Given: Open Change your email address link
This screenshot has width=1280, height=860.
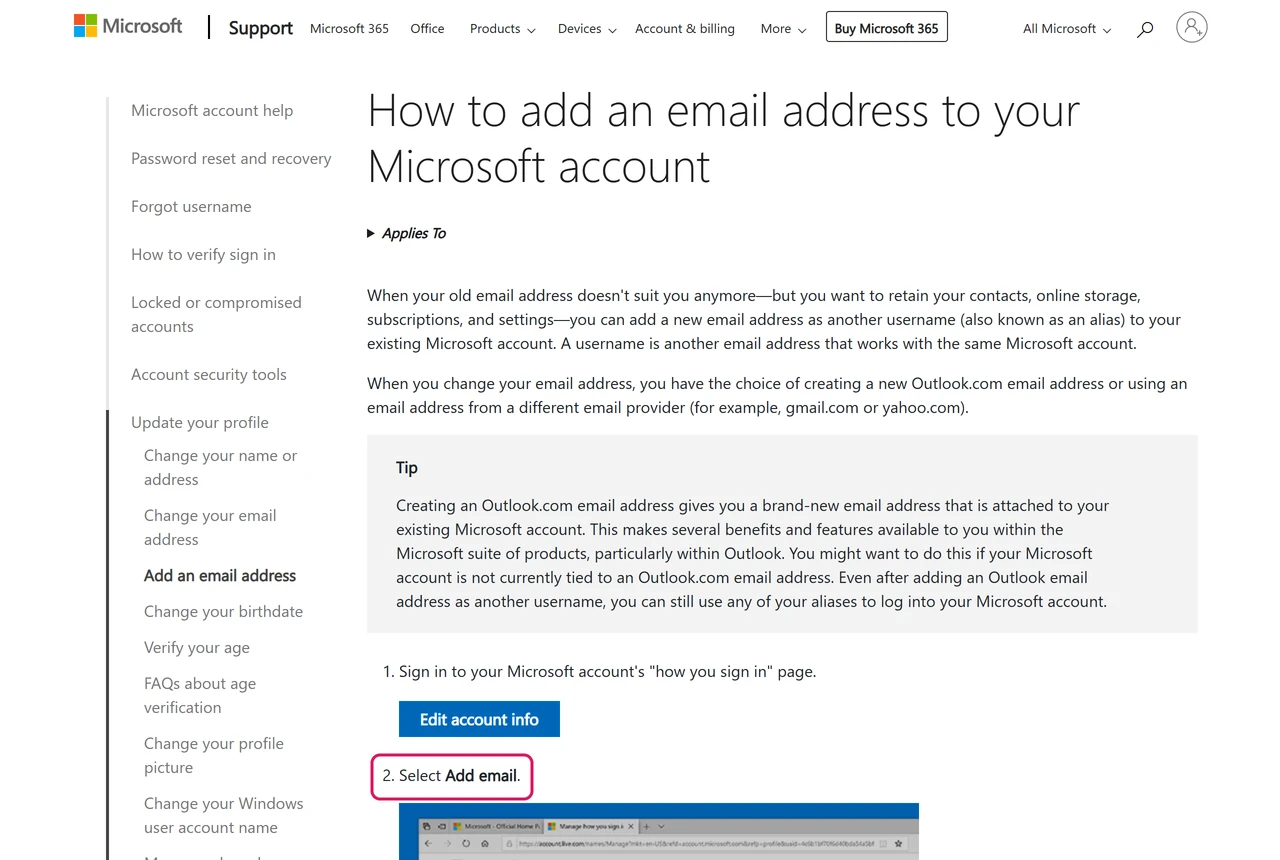Looking at the screenshot, I should point(210,527).
